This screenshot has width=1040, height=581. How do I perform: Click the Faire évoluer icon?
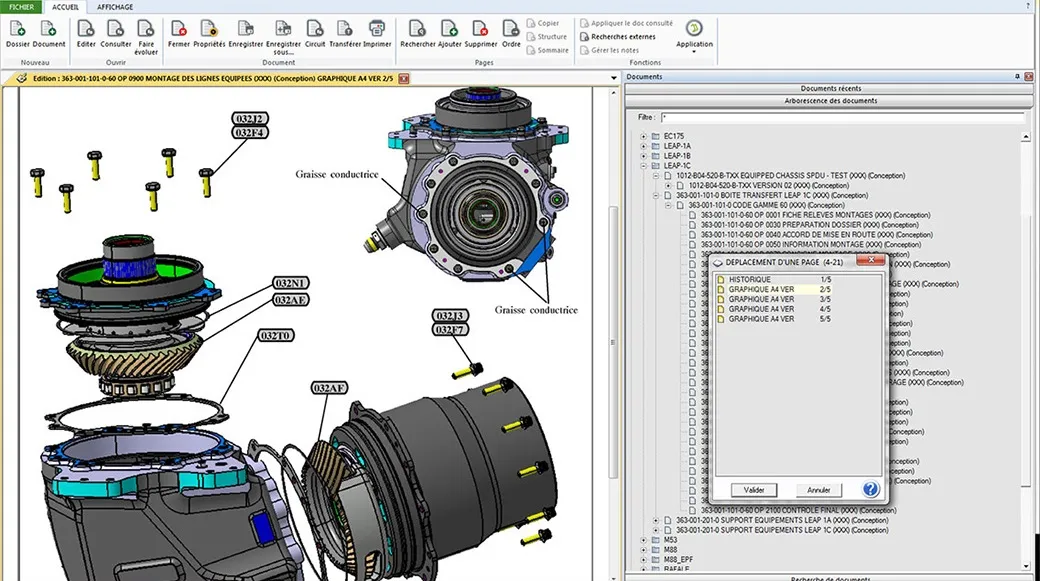(x=147, y=29)
